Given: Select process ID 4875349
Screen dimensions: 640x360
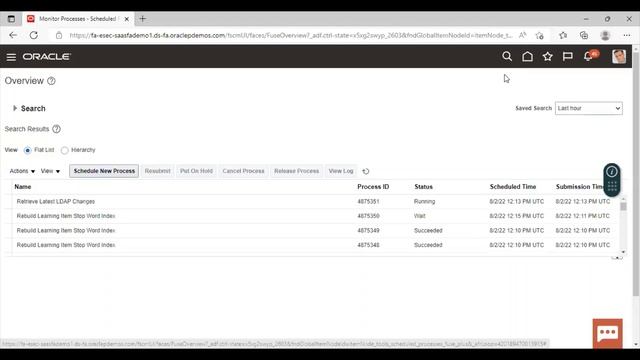Looking at the screenshot, I should (368, 231).
